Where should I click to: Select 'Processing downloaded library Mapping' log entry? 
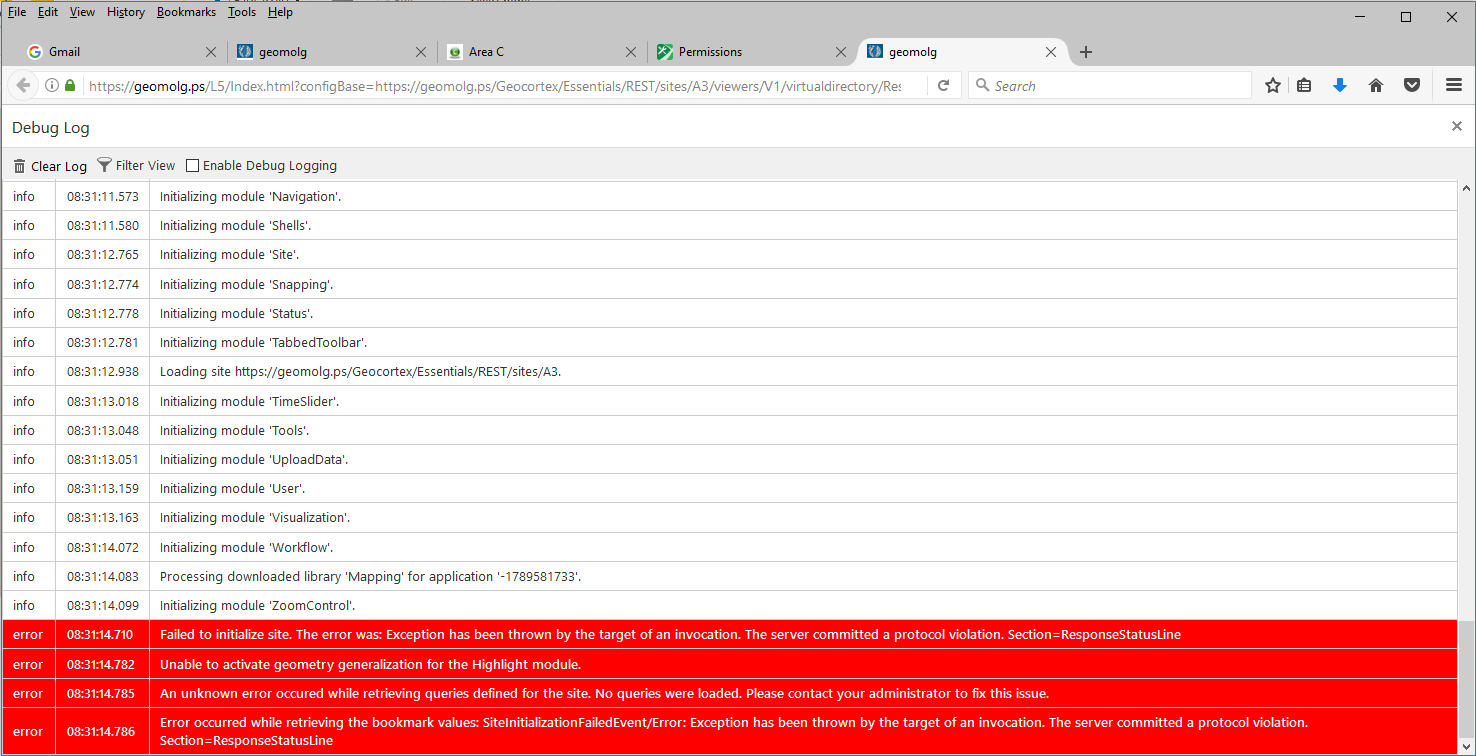[x=730, y=576]
